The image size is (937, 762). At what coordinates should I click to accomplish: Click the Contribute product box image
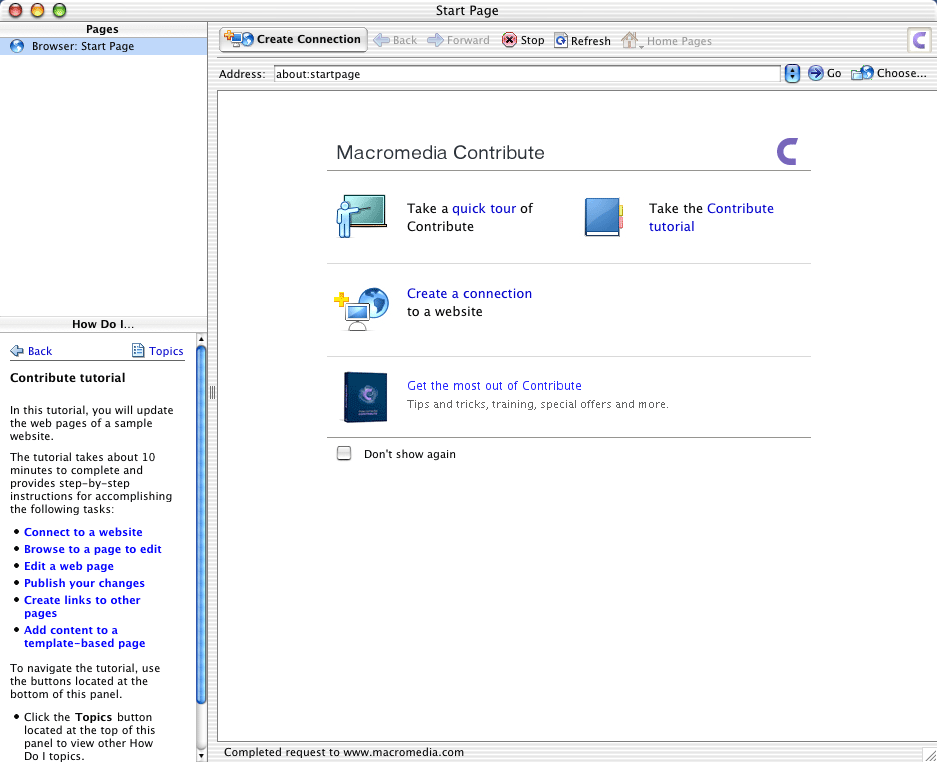(x=365, y=397)
